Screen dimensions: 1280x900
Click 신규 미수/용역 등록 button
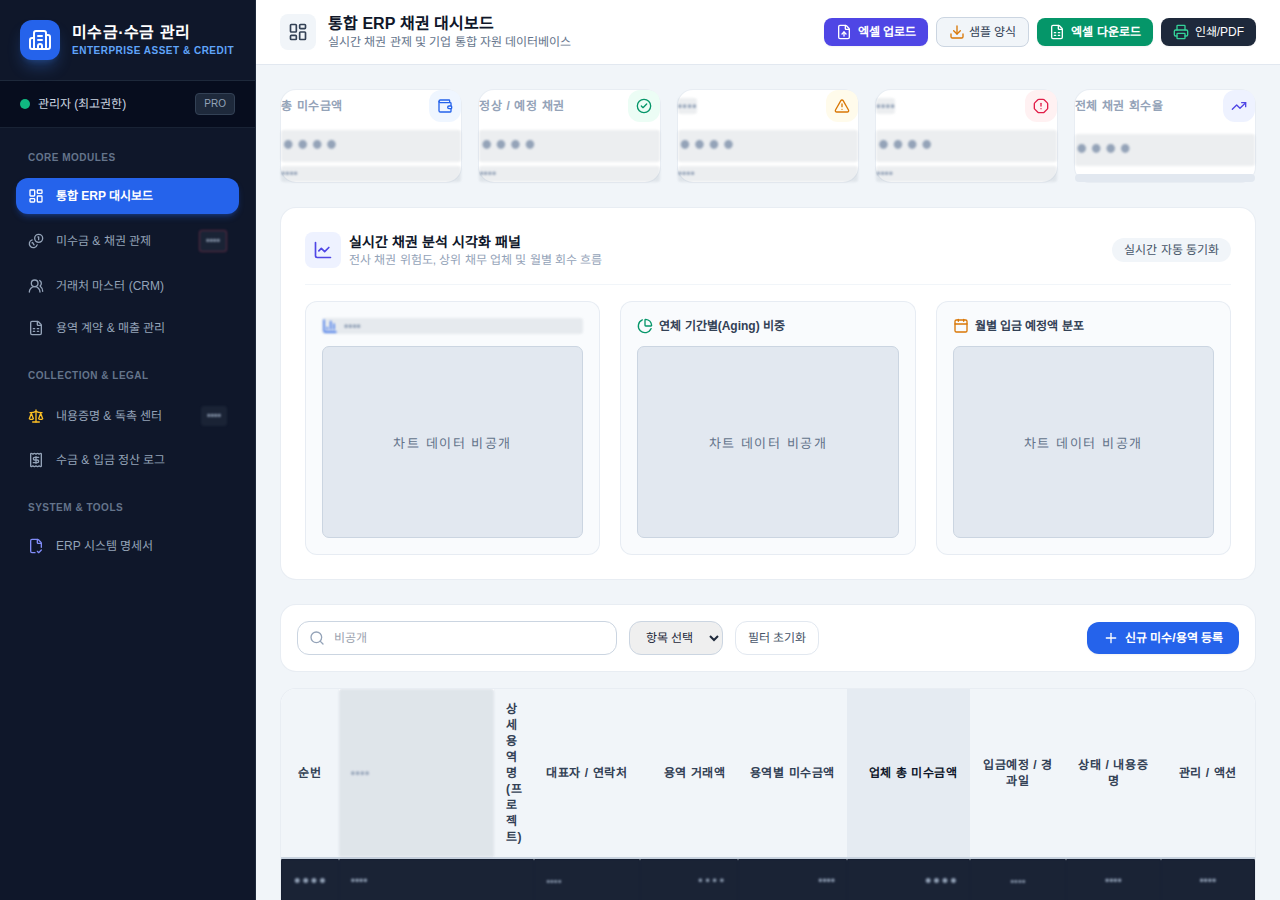click(1163, 638)
